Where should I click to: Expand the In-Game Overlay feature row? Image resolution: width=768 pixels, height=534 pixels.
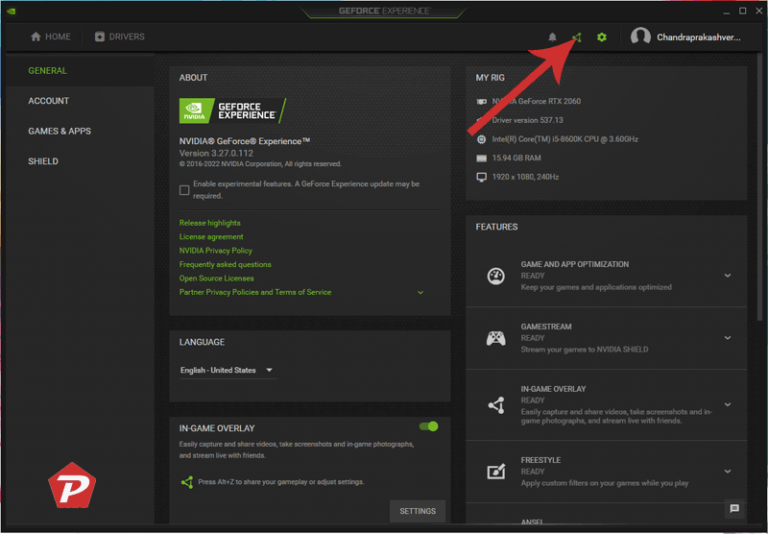point(727,405)
